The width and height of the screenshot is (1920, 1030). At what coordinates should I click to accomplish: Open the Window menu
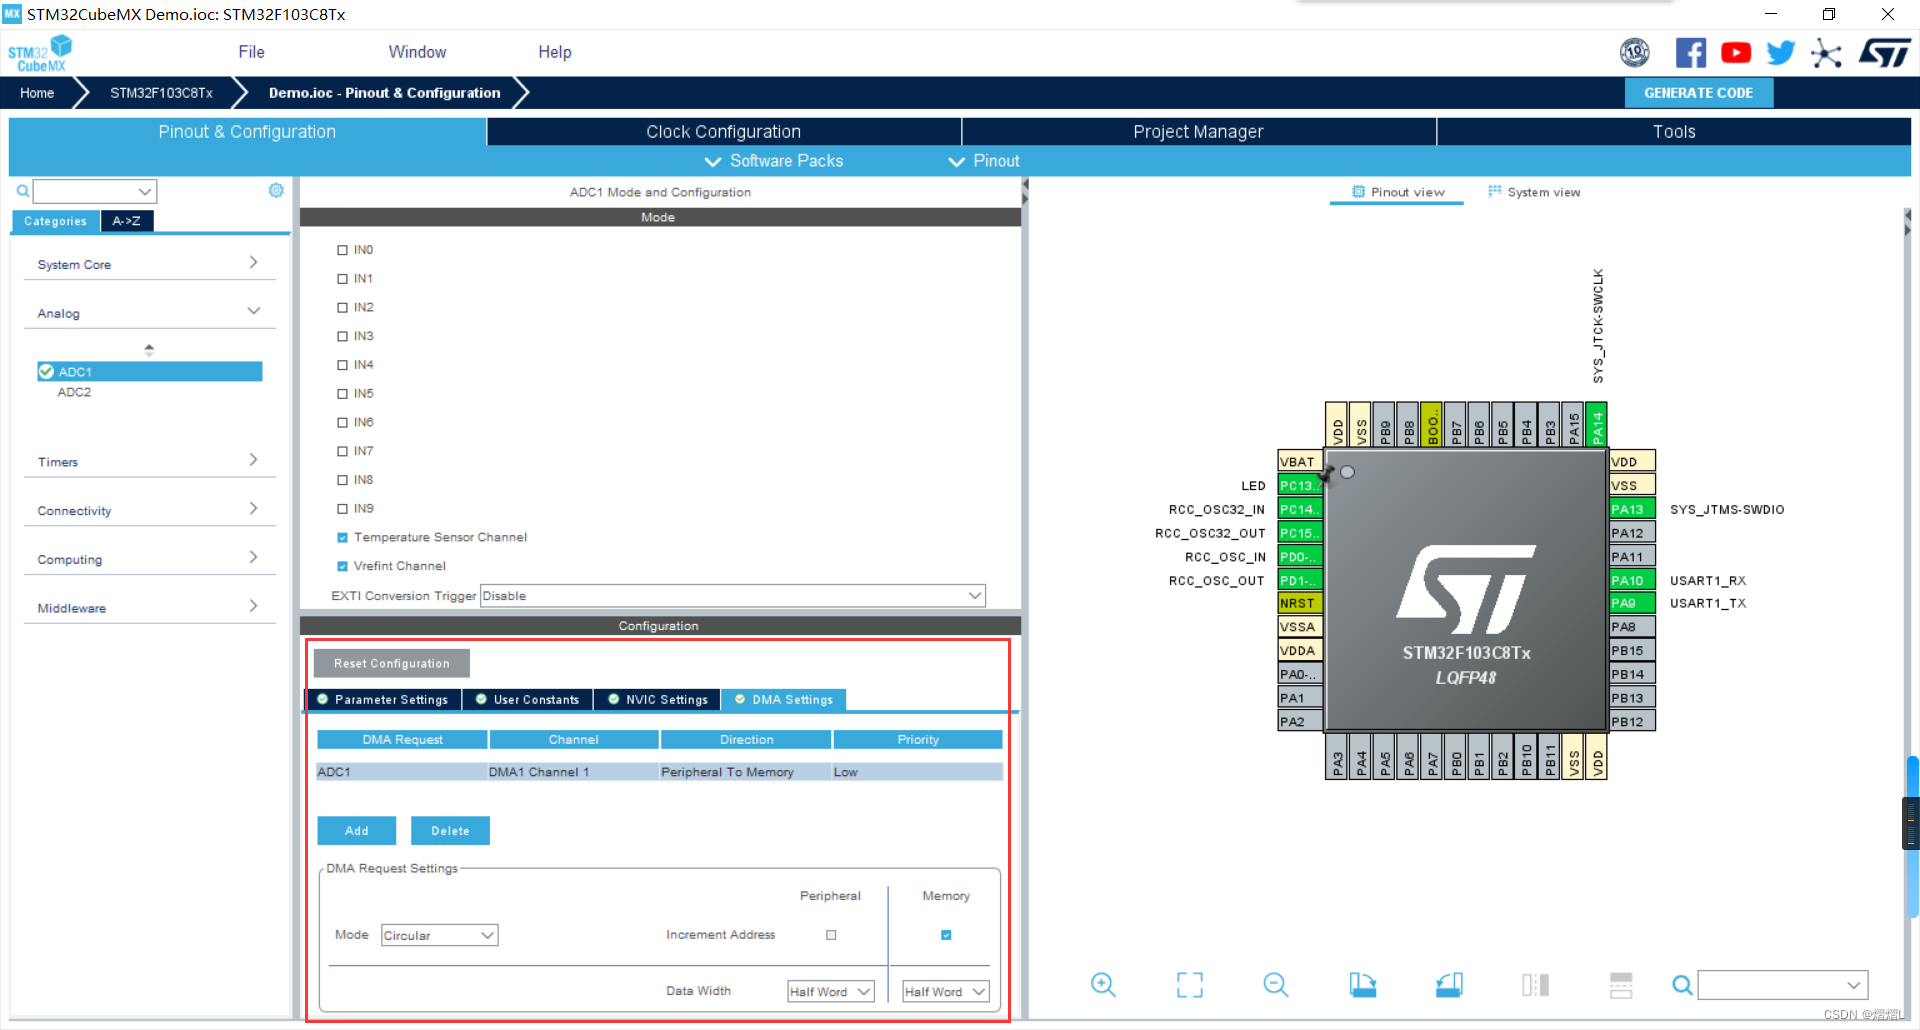(x=417, y=52)
